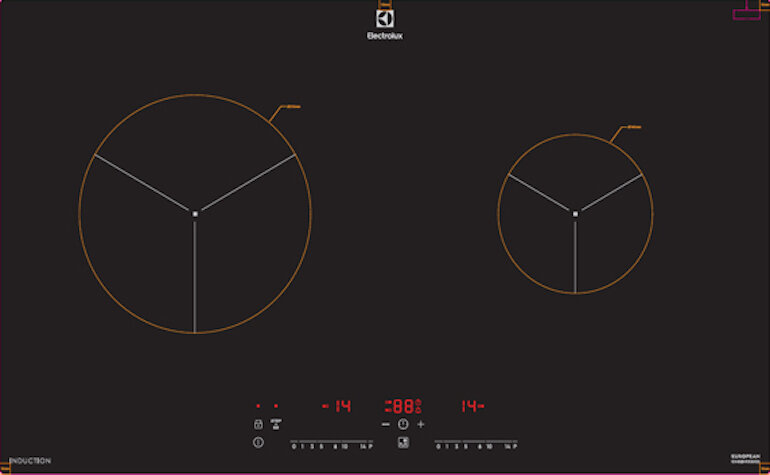
Task: Tap the timer minus button
Action: point(386,424)
